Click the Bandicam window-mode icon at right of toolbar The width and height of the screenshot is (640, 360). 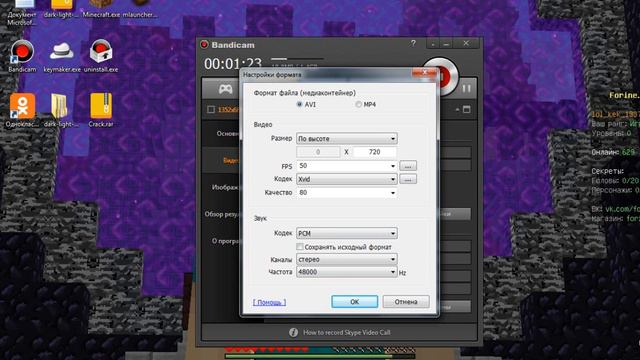[467, 109]
